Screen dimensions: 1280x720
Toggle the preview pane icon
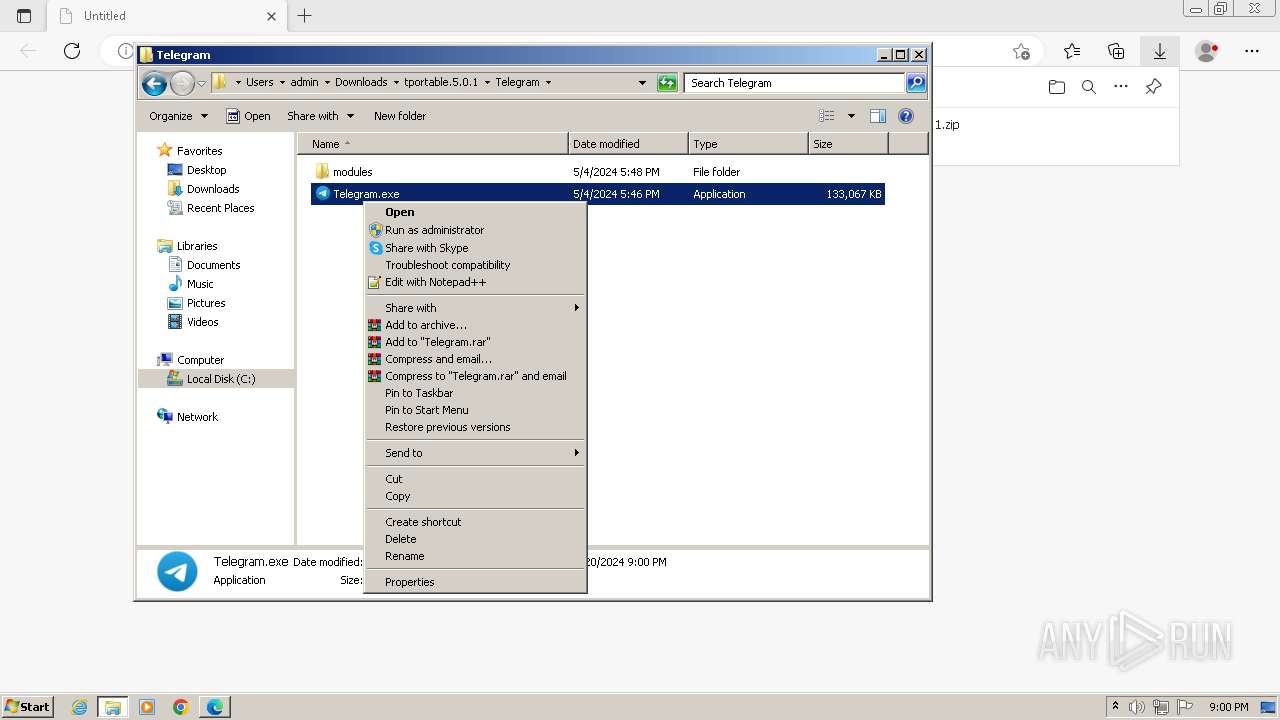(x=877, y=116)
